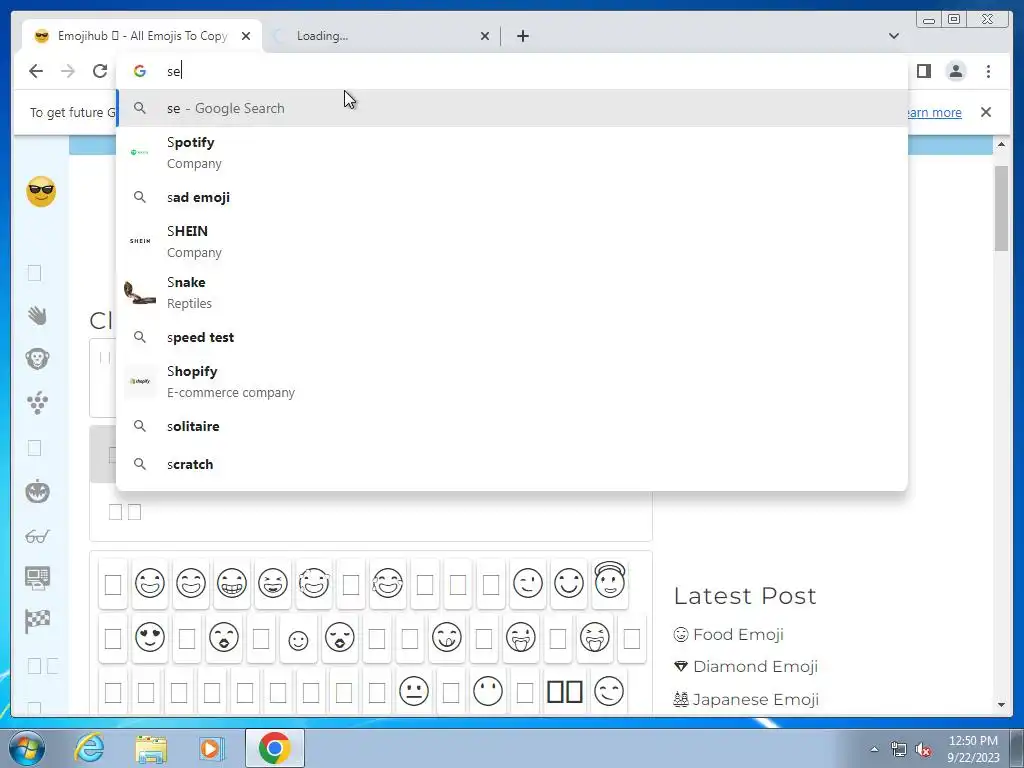This screenshot has width=1024, height=768.
Task: Choose the 'solitaire' suggestion
Action: point(512,426)
